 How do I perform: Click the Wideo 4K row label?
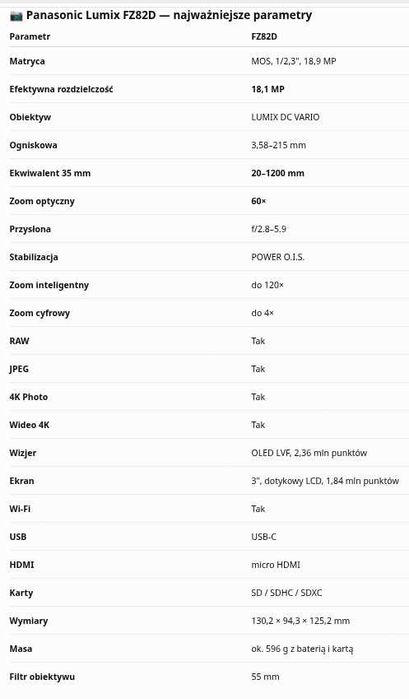pyautogui.click(x=29, y=425)
